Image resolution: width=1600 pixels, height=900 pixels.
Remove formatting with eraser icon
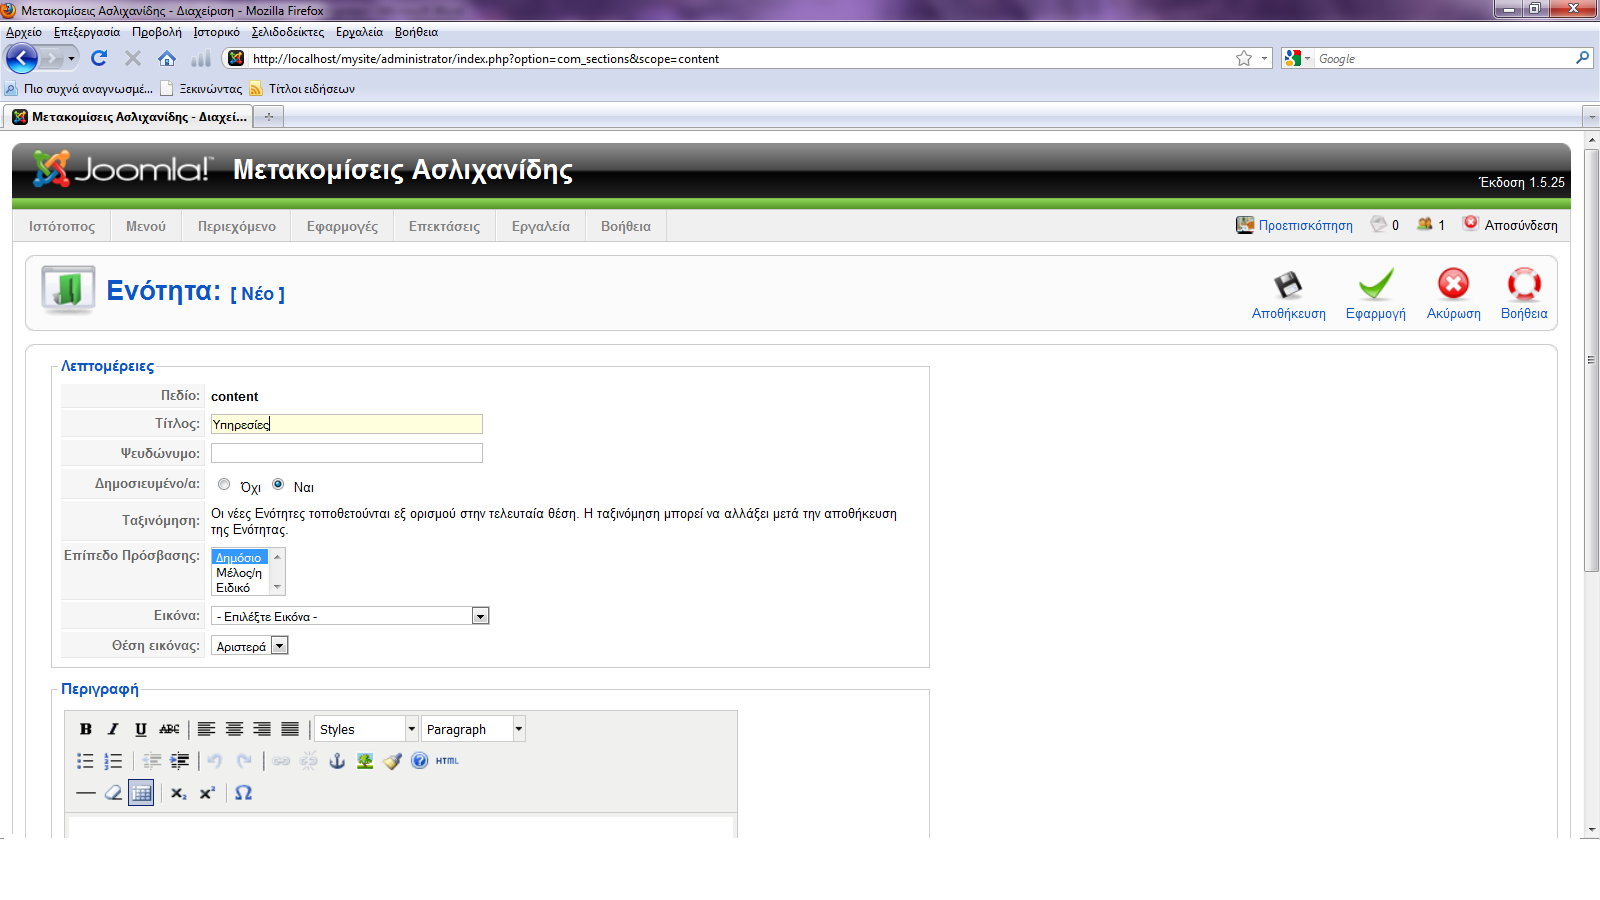point(113,793)
